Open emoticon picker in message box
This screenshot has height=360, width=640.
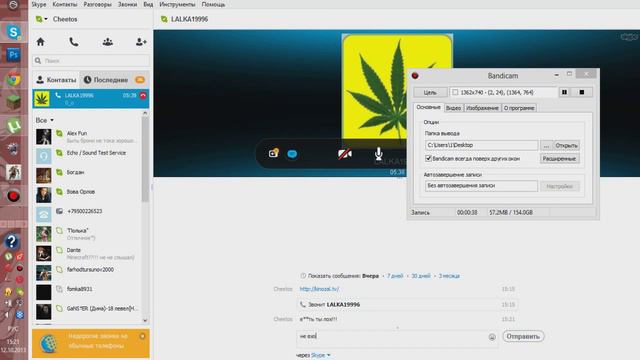(x=492, y=337)
